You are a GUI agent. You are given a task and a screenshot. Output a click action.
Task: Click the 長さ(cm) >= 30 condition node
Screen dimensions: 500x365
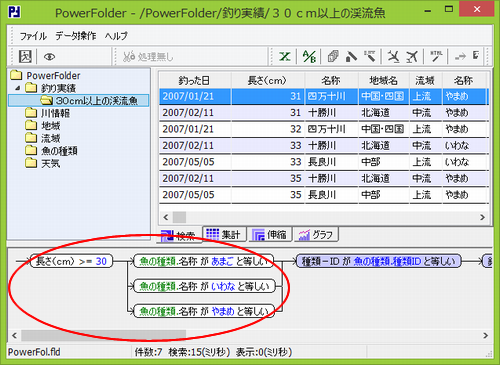coord(71,261)
